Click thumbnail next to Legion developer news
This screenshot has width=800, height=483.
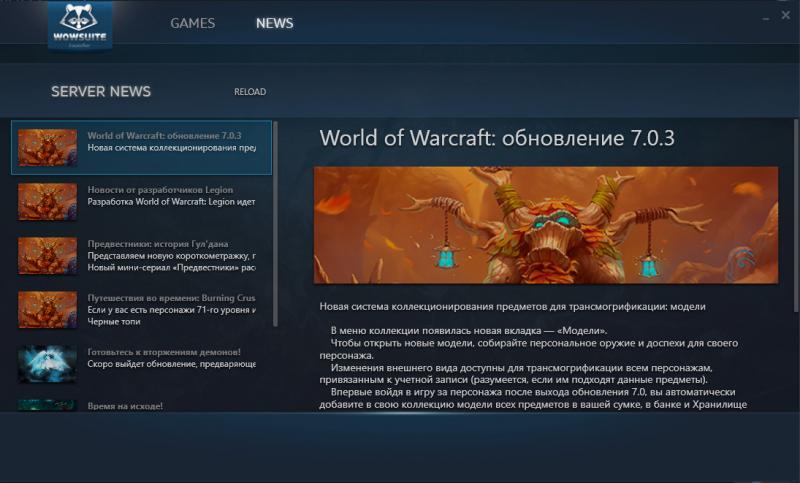tap(47, 201)
